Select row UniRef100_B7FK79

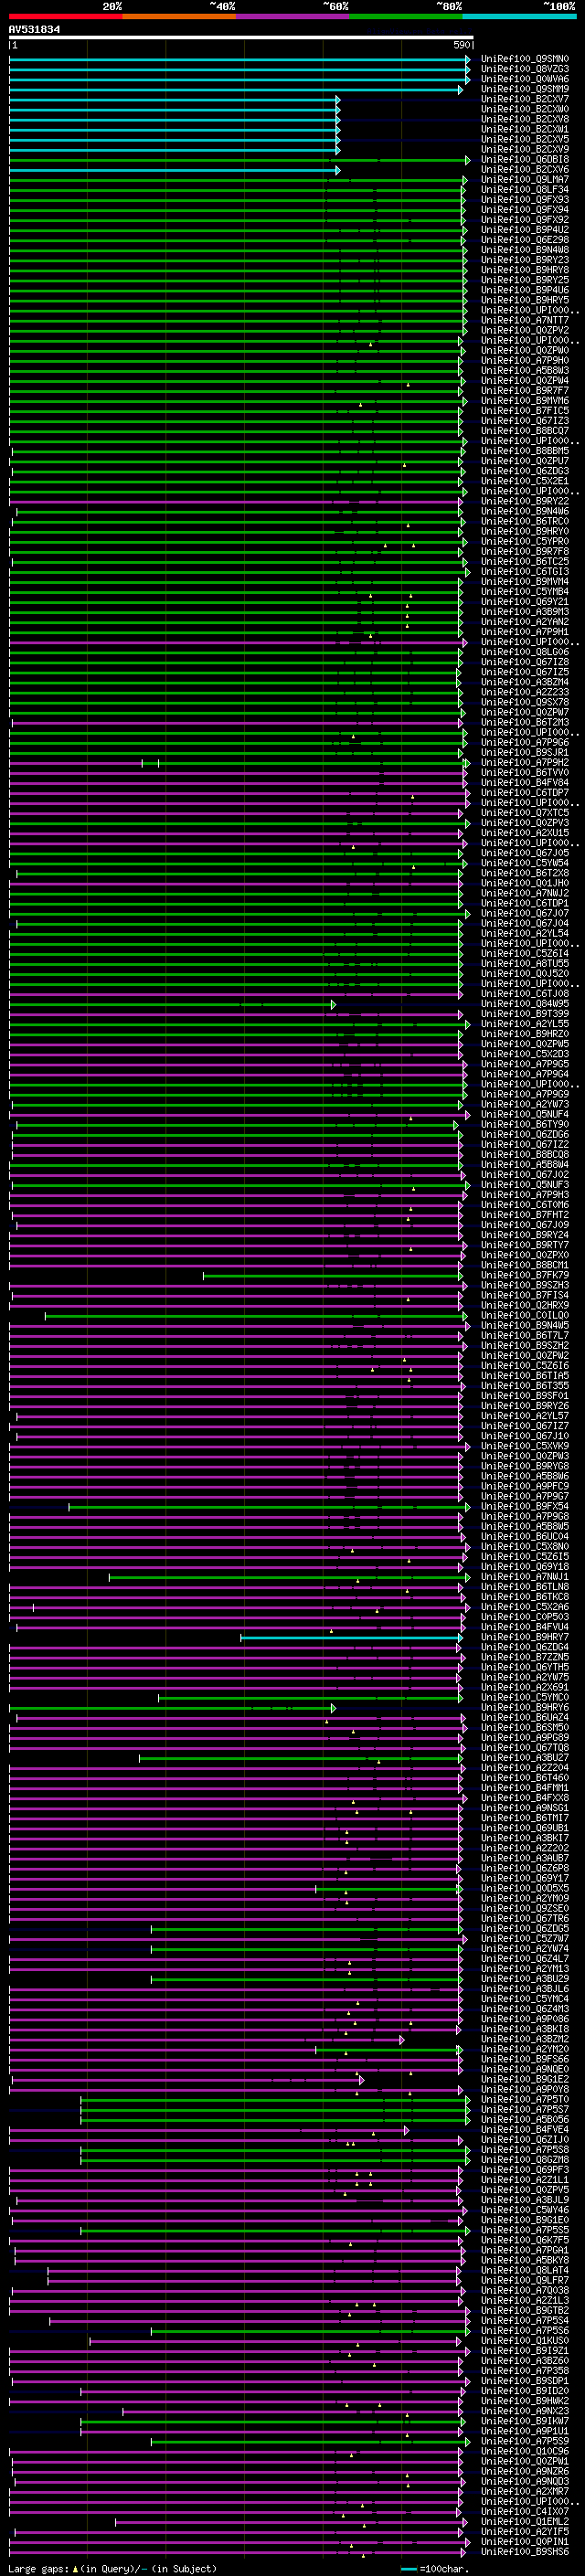pyautogui.click(x=525, y=1275)
